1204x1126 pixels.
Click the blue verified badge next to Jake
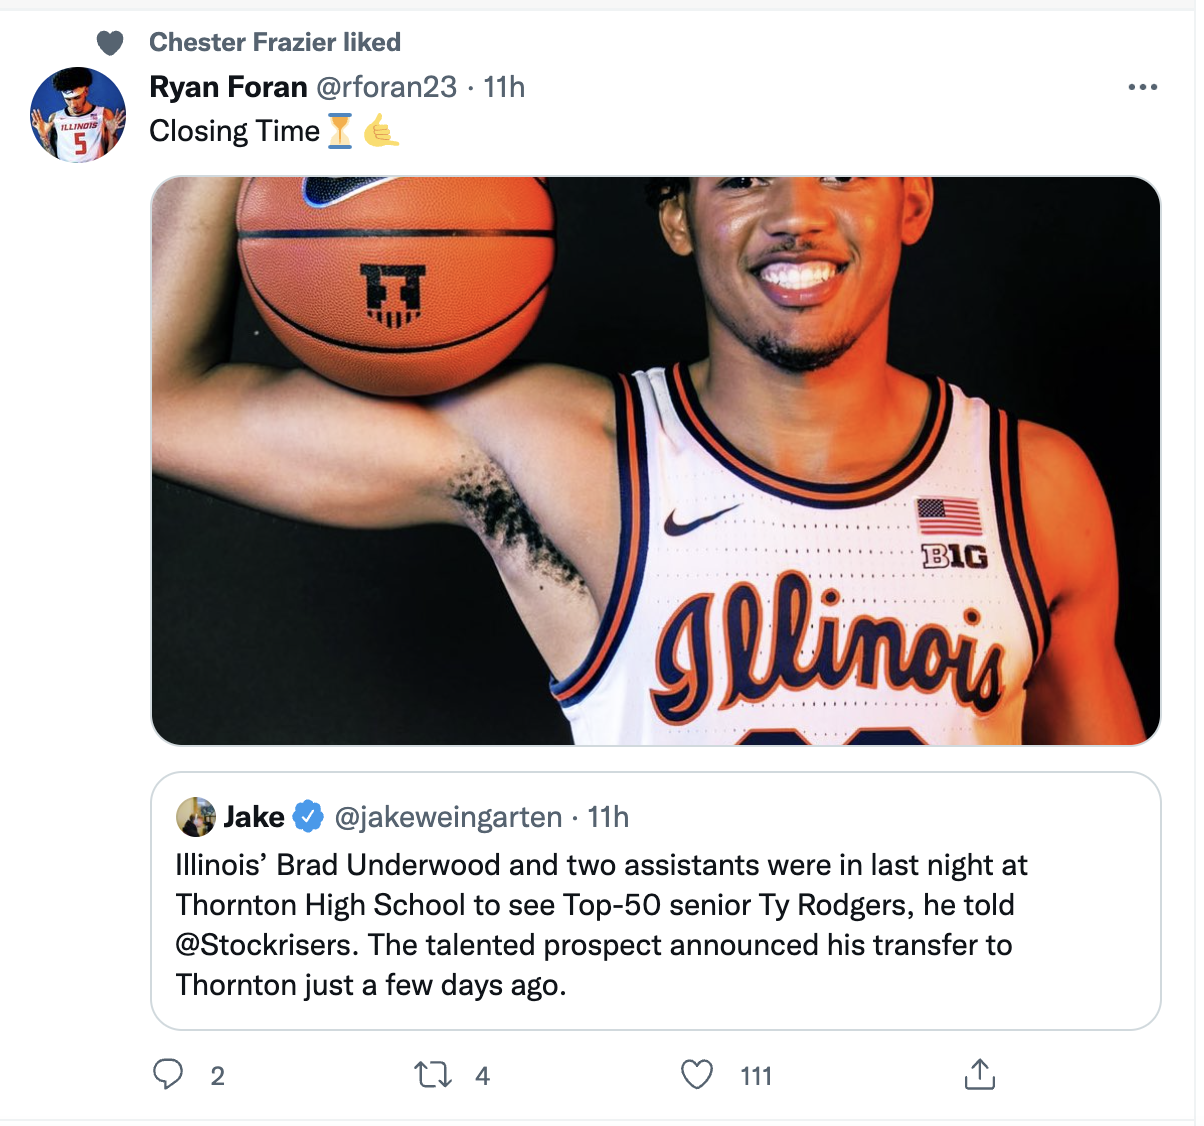[x=308, y=817]
